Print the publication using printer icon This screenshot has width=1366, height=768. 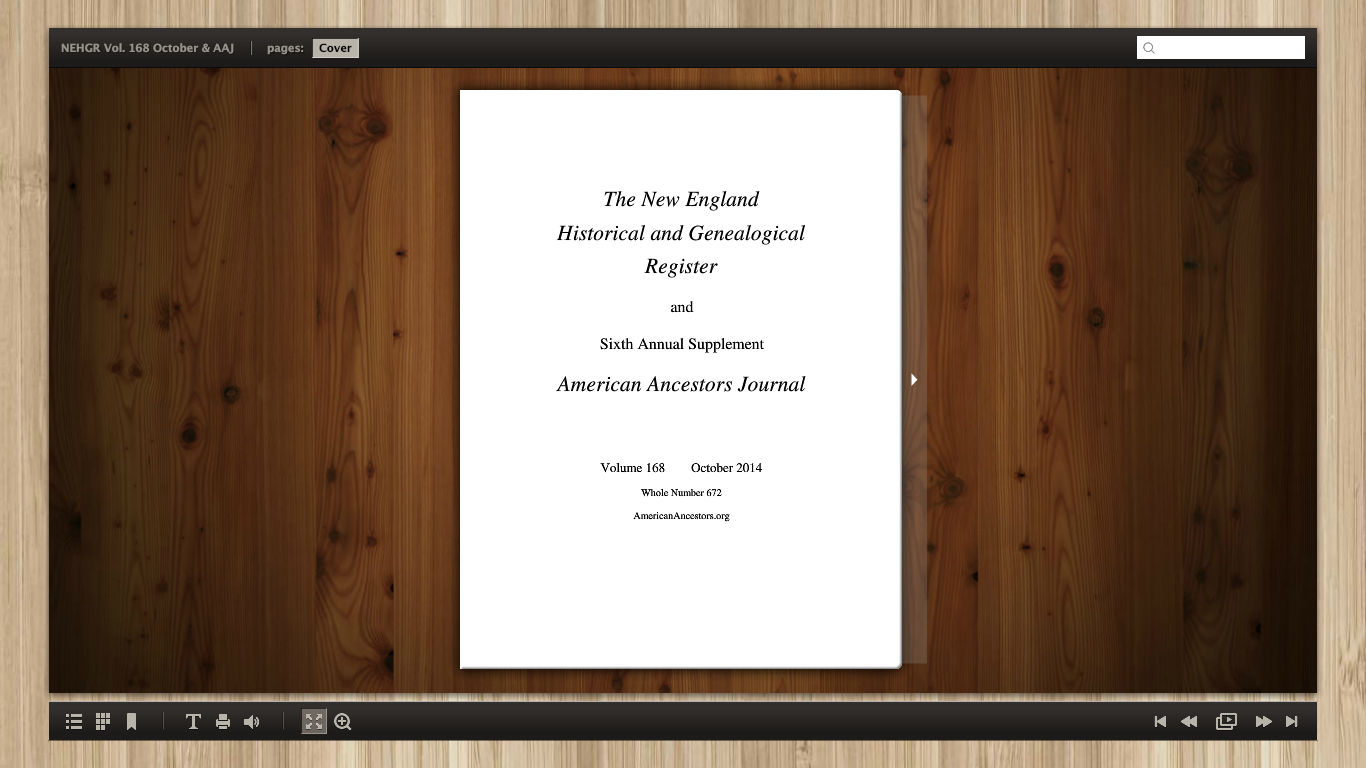click(x=223, y=722)
